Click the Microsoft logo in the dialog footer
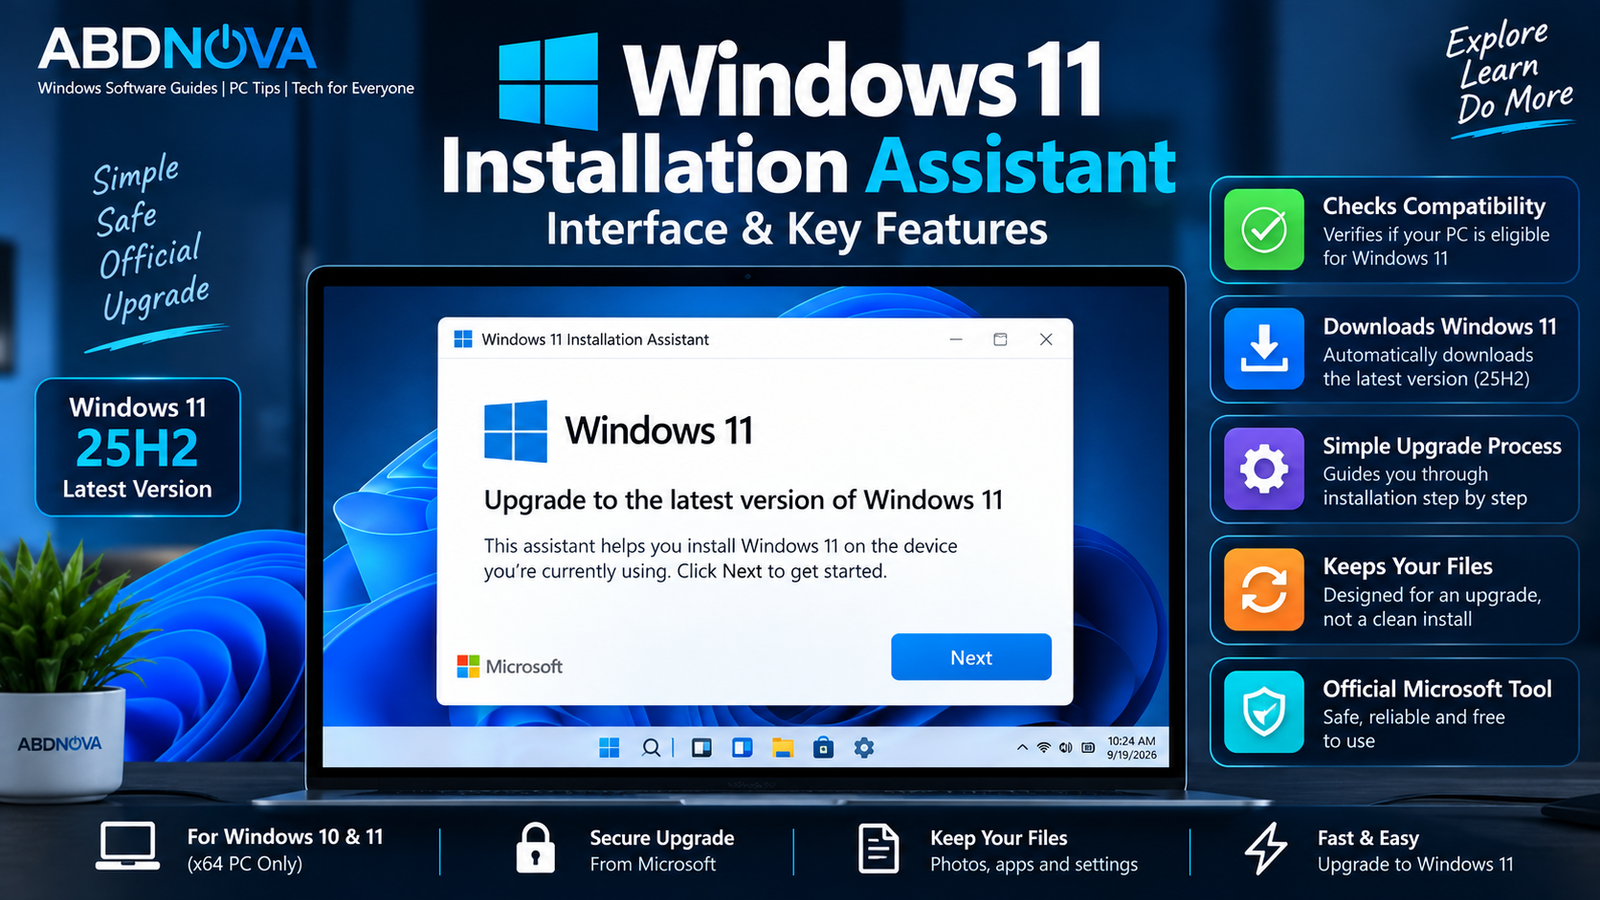 [x=510, y=666]
